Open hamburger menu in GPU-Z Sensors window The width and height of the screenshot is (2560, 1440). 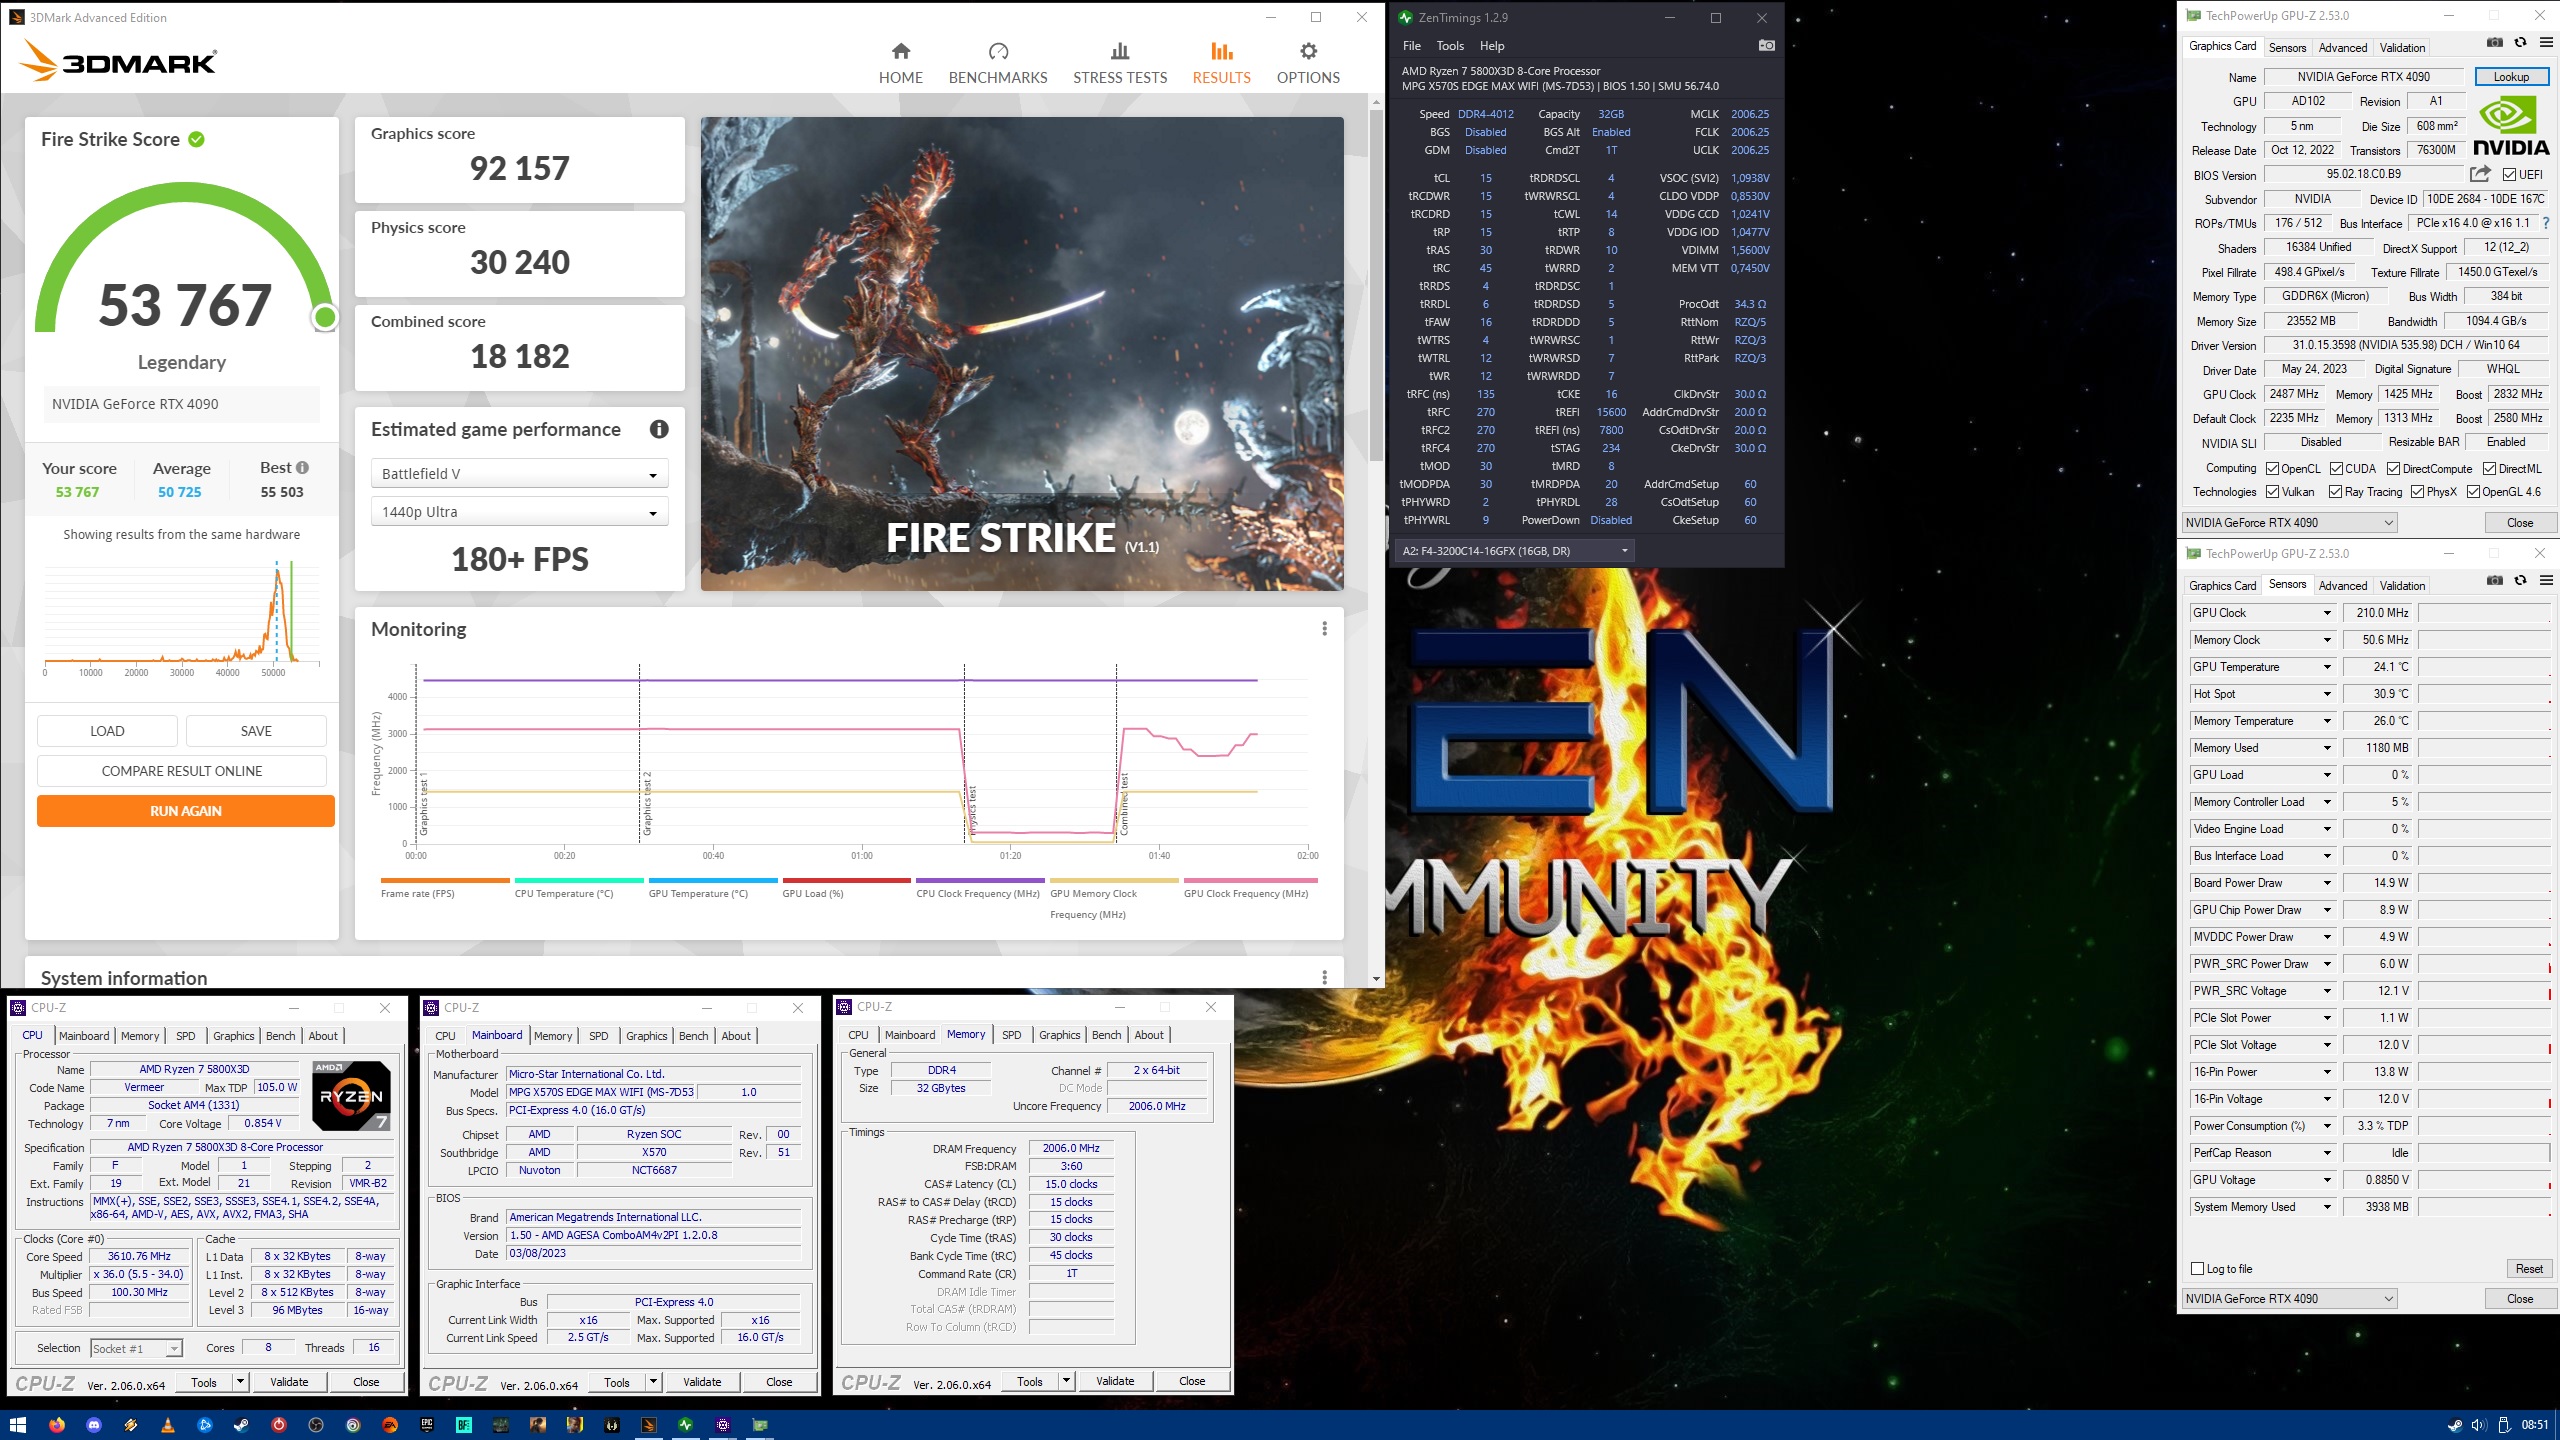pos(2546,580)
